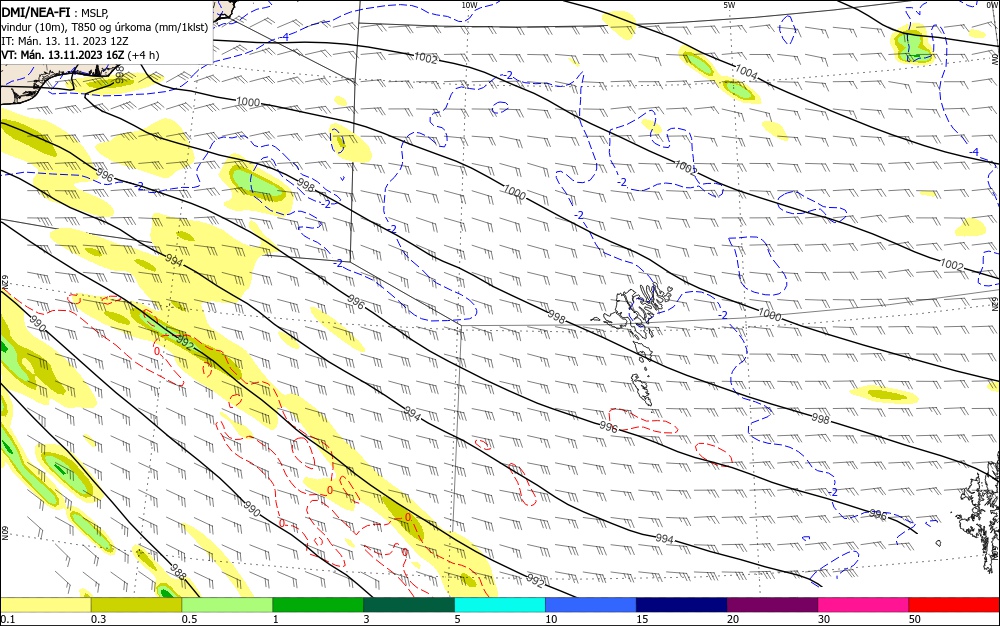
Task: Click the 5W longitude label
Action: pos(729,5)
